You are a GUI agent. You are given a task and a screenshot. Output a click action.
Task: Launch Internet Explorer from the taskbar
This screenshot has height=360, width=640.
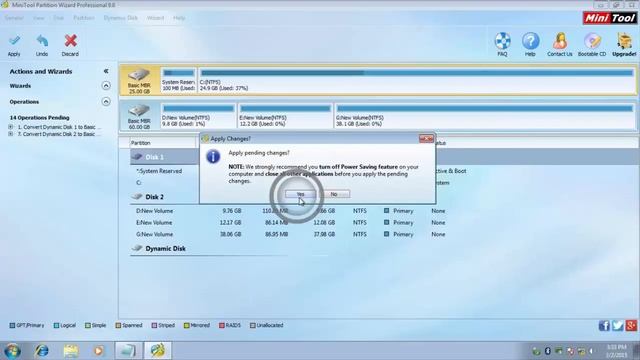click(x=42, y=351)
